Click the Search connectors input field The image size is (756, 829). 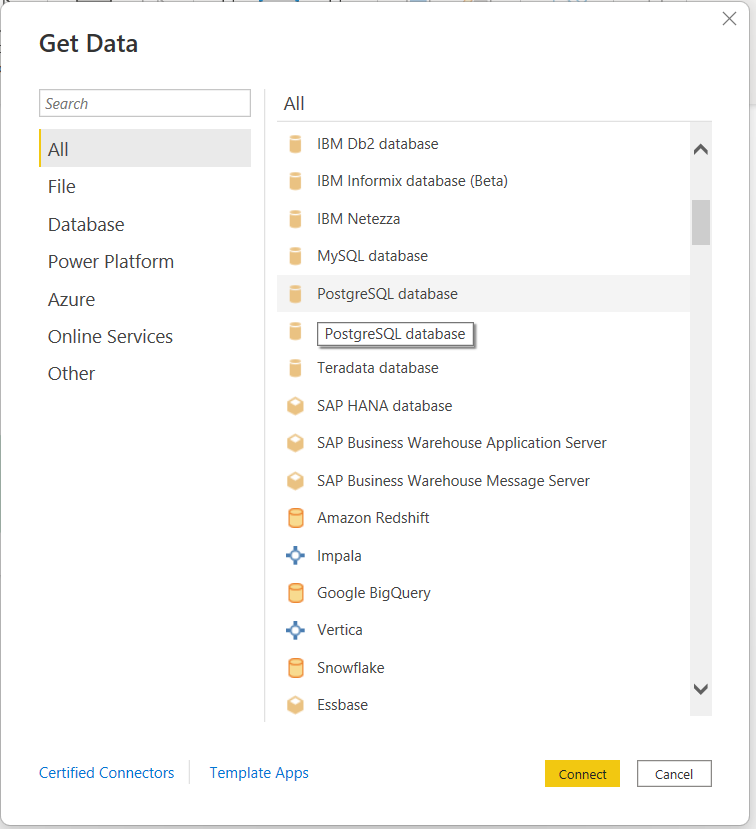[x=145, y=103]
